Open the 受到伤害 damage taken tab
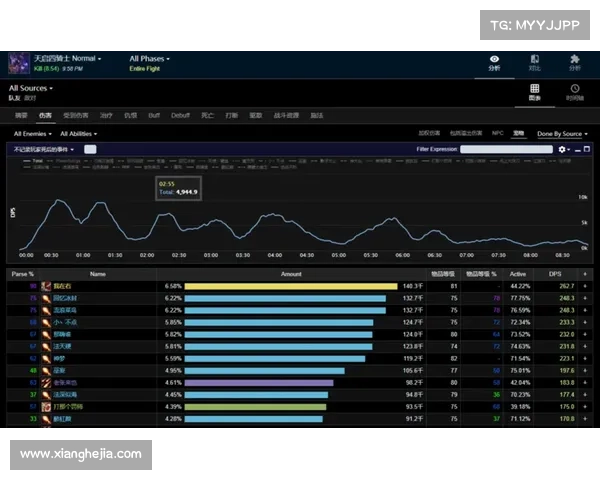Image resolution: width=600 pixels, height=480 pixels. [76, 115]
